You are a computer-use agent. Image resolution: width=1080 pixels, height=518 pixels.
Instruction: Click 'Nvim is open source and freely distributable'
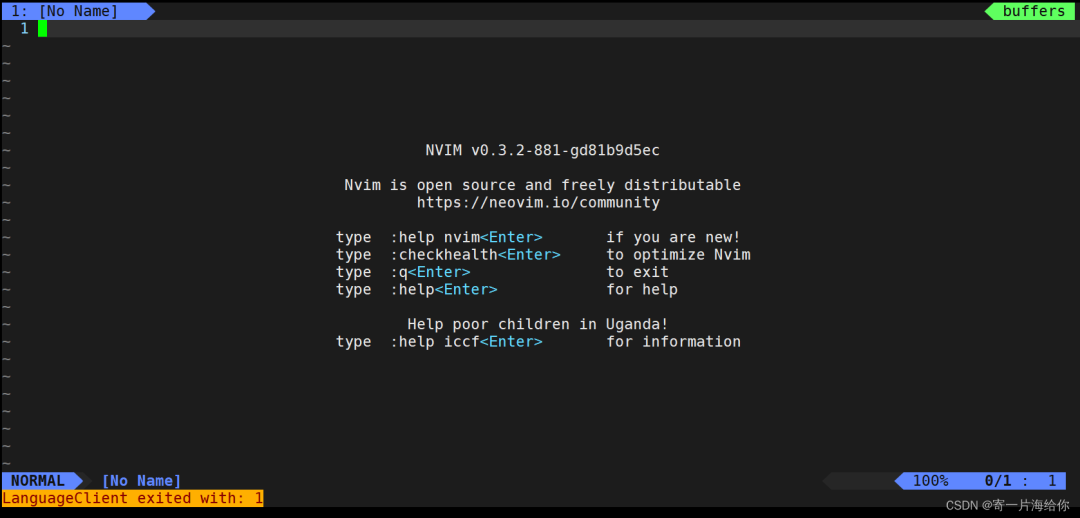pyautogui.click(x=543, y=185)
